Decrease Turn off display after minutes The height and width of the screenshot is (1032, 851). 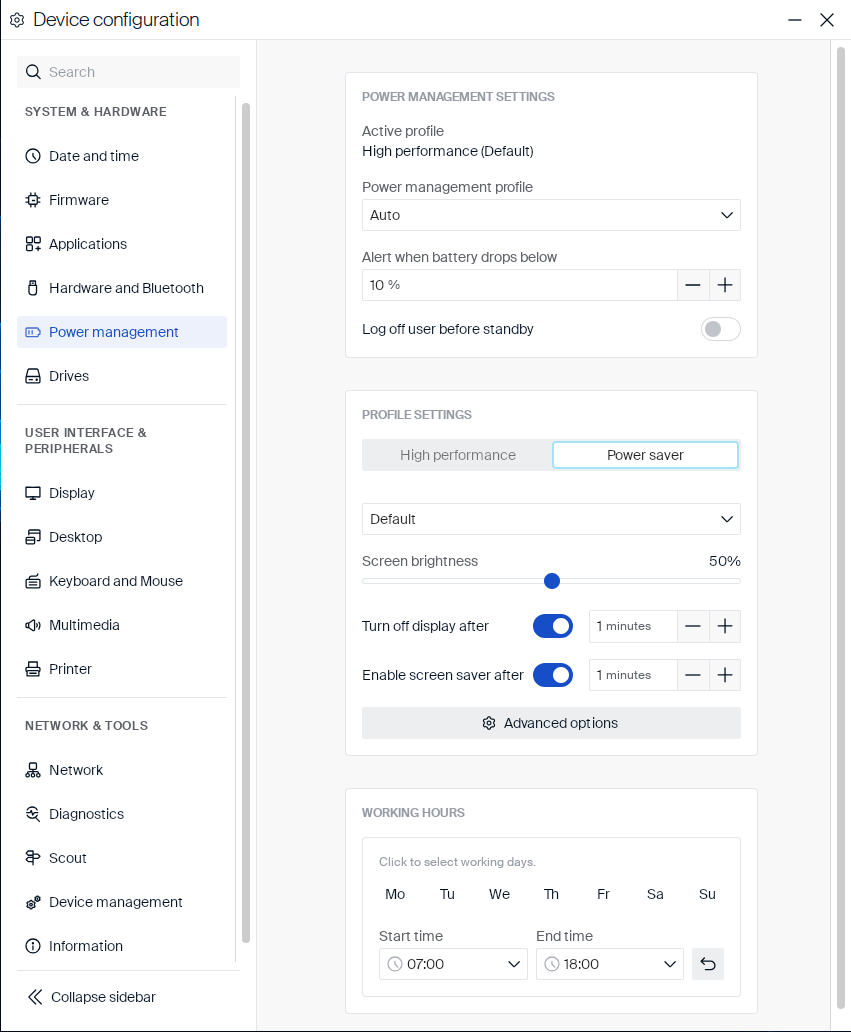[x=693, y=626]
